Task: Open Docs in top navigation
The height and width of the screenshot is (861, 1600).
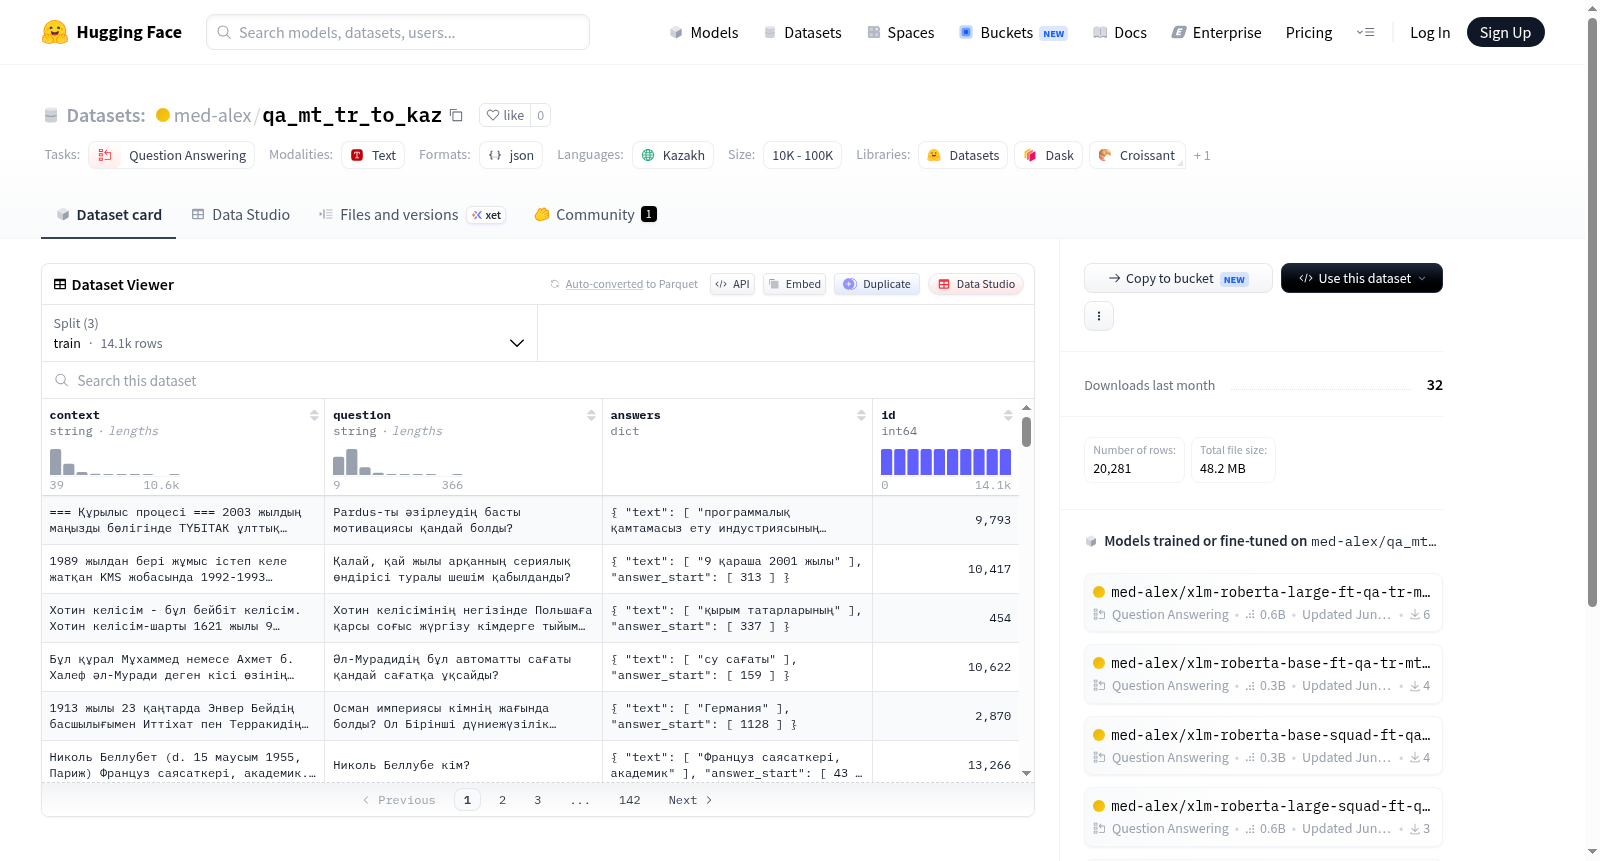Action: tap(1119, 32)
